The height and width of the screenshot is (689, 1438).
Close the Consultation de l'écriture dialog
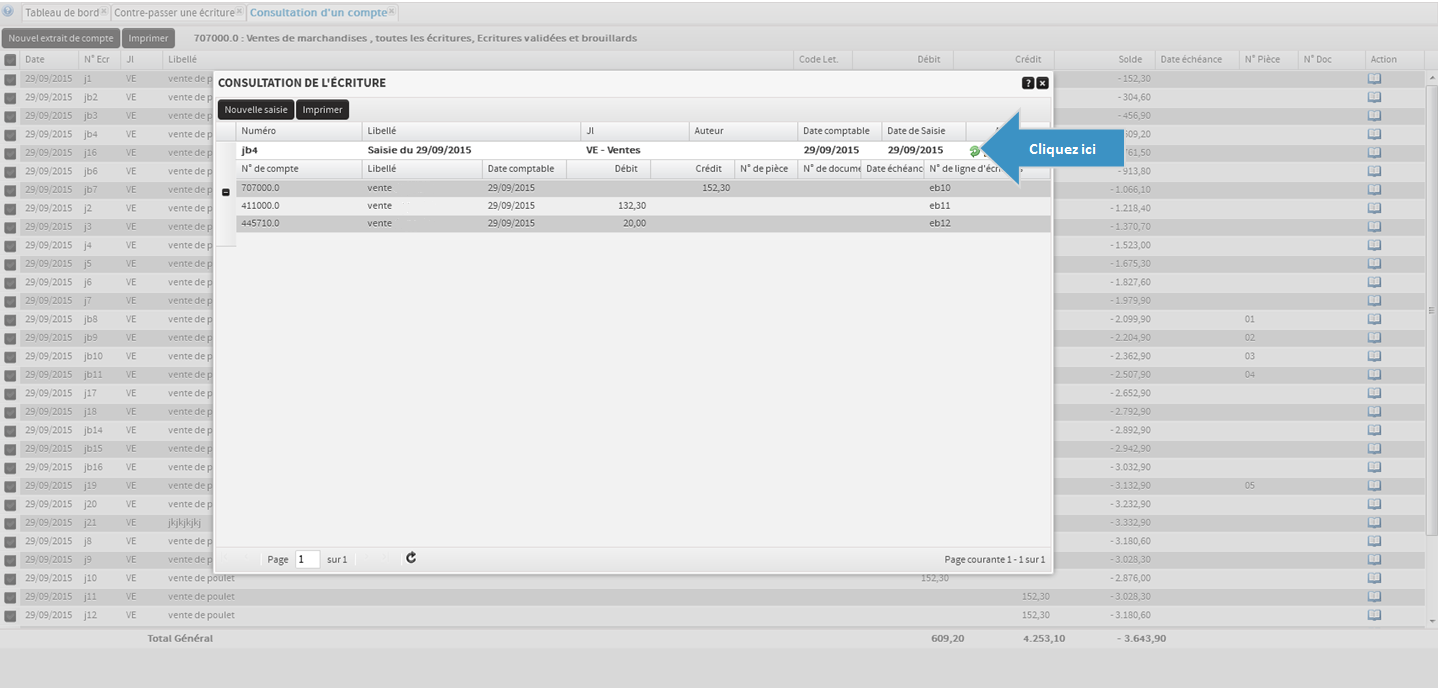click(1042, 83)
